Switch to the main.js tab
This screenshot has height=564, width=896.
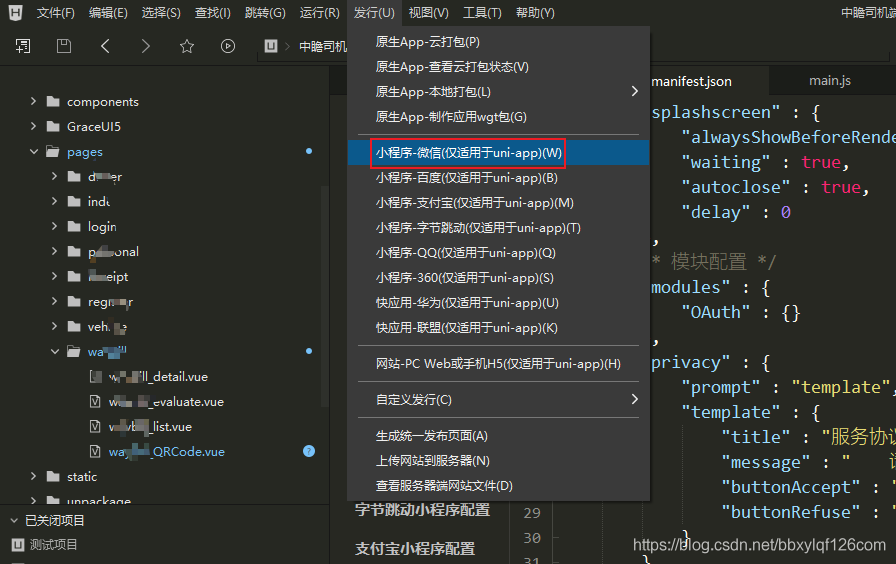(830, 81)
